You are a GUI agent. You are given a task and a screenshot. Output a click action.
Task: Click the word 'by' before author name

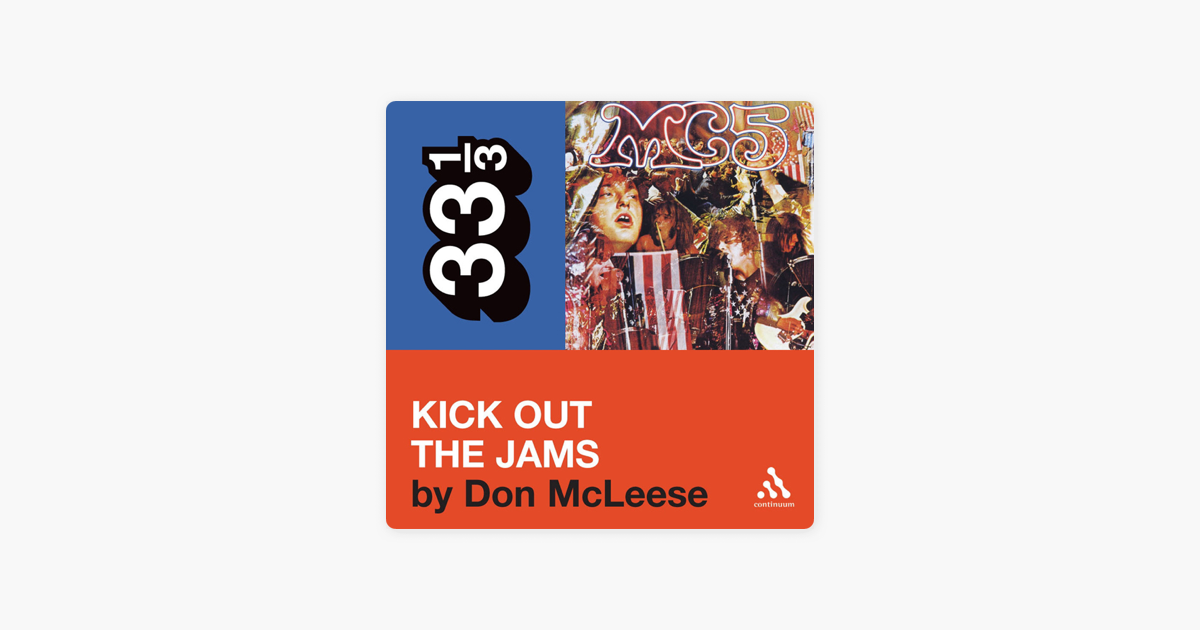(429, 496)
